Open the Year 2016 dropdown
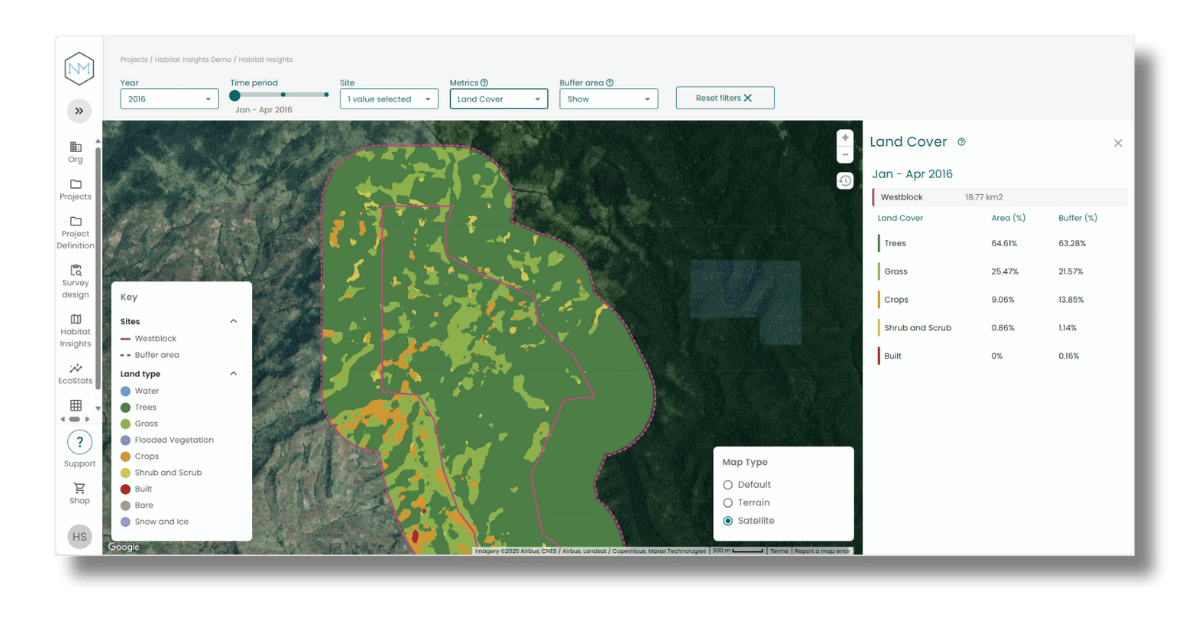The image size is (1200, 630). 169,99
